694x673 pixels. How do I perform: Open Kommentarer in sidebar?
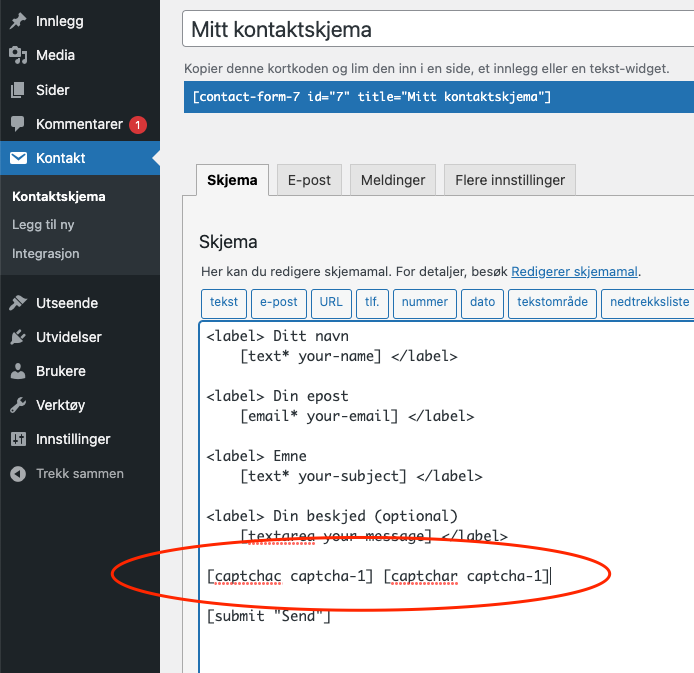point(80,124)
